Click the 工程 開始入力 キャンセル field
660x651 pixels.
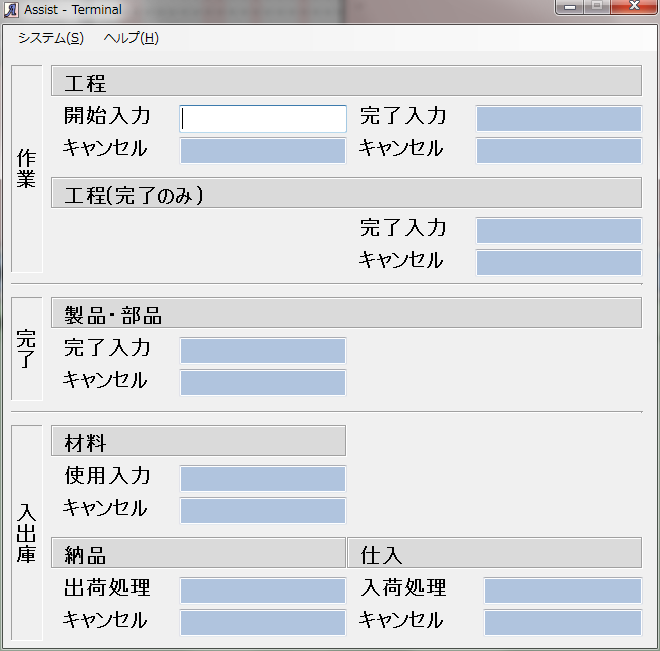click(263, 151)
